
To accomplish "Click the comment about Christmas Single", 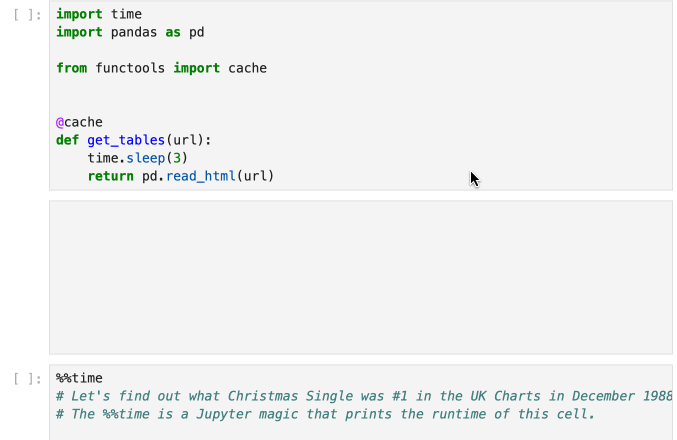I will [364, 396].
